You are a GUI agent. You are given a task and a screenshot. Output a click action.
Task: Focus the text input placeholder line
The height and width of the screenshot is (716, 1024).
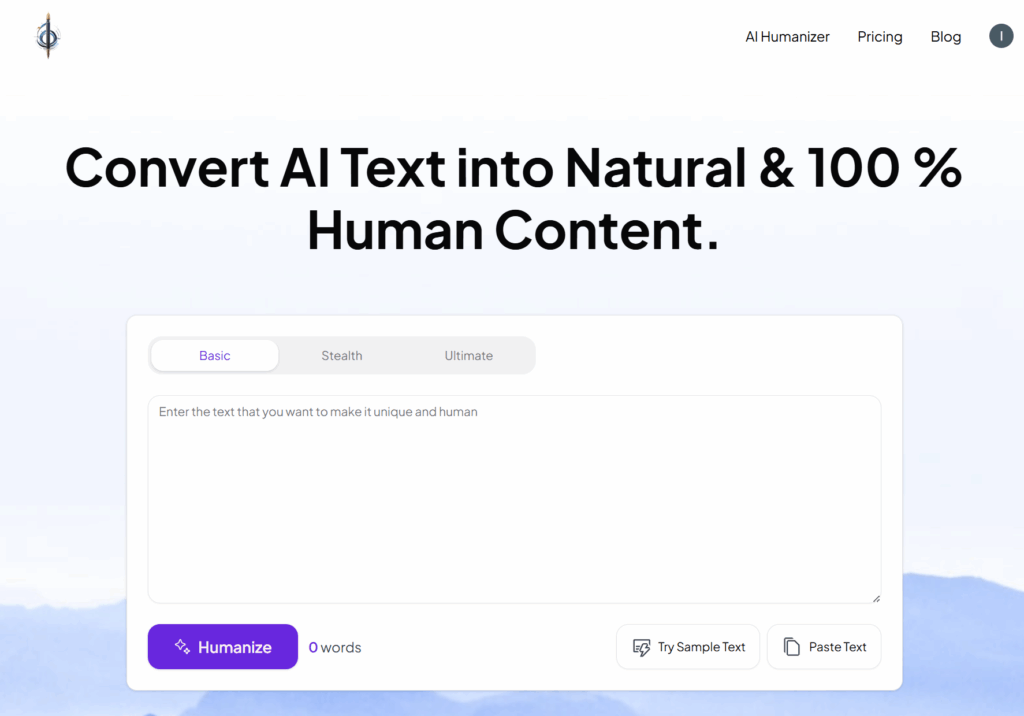[318, 412]
